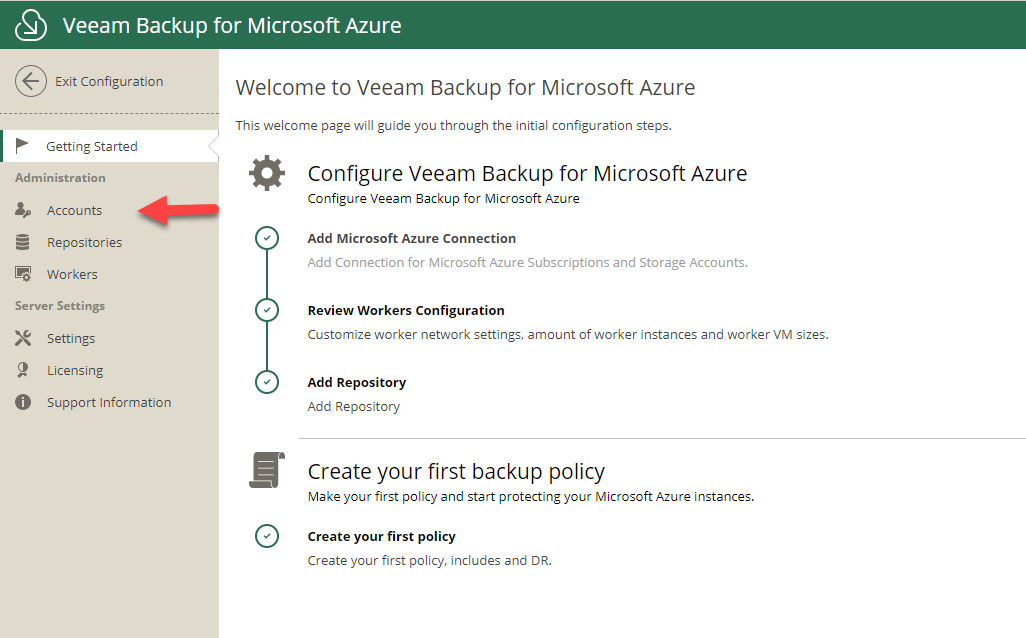
Task: Click checkmark beside Add Microsoft Azure Connection
Action: point(267,238)
